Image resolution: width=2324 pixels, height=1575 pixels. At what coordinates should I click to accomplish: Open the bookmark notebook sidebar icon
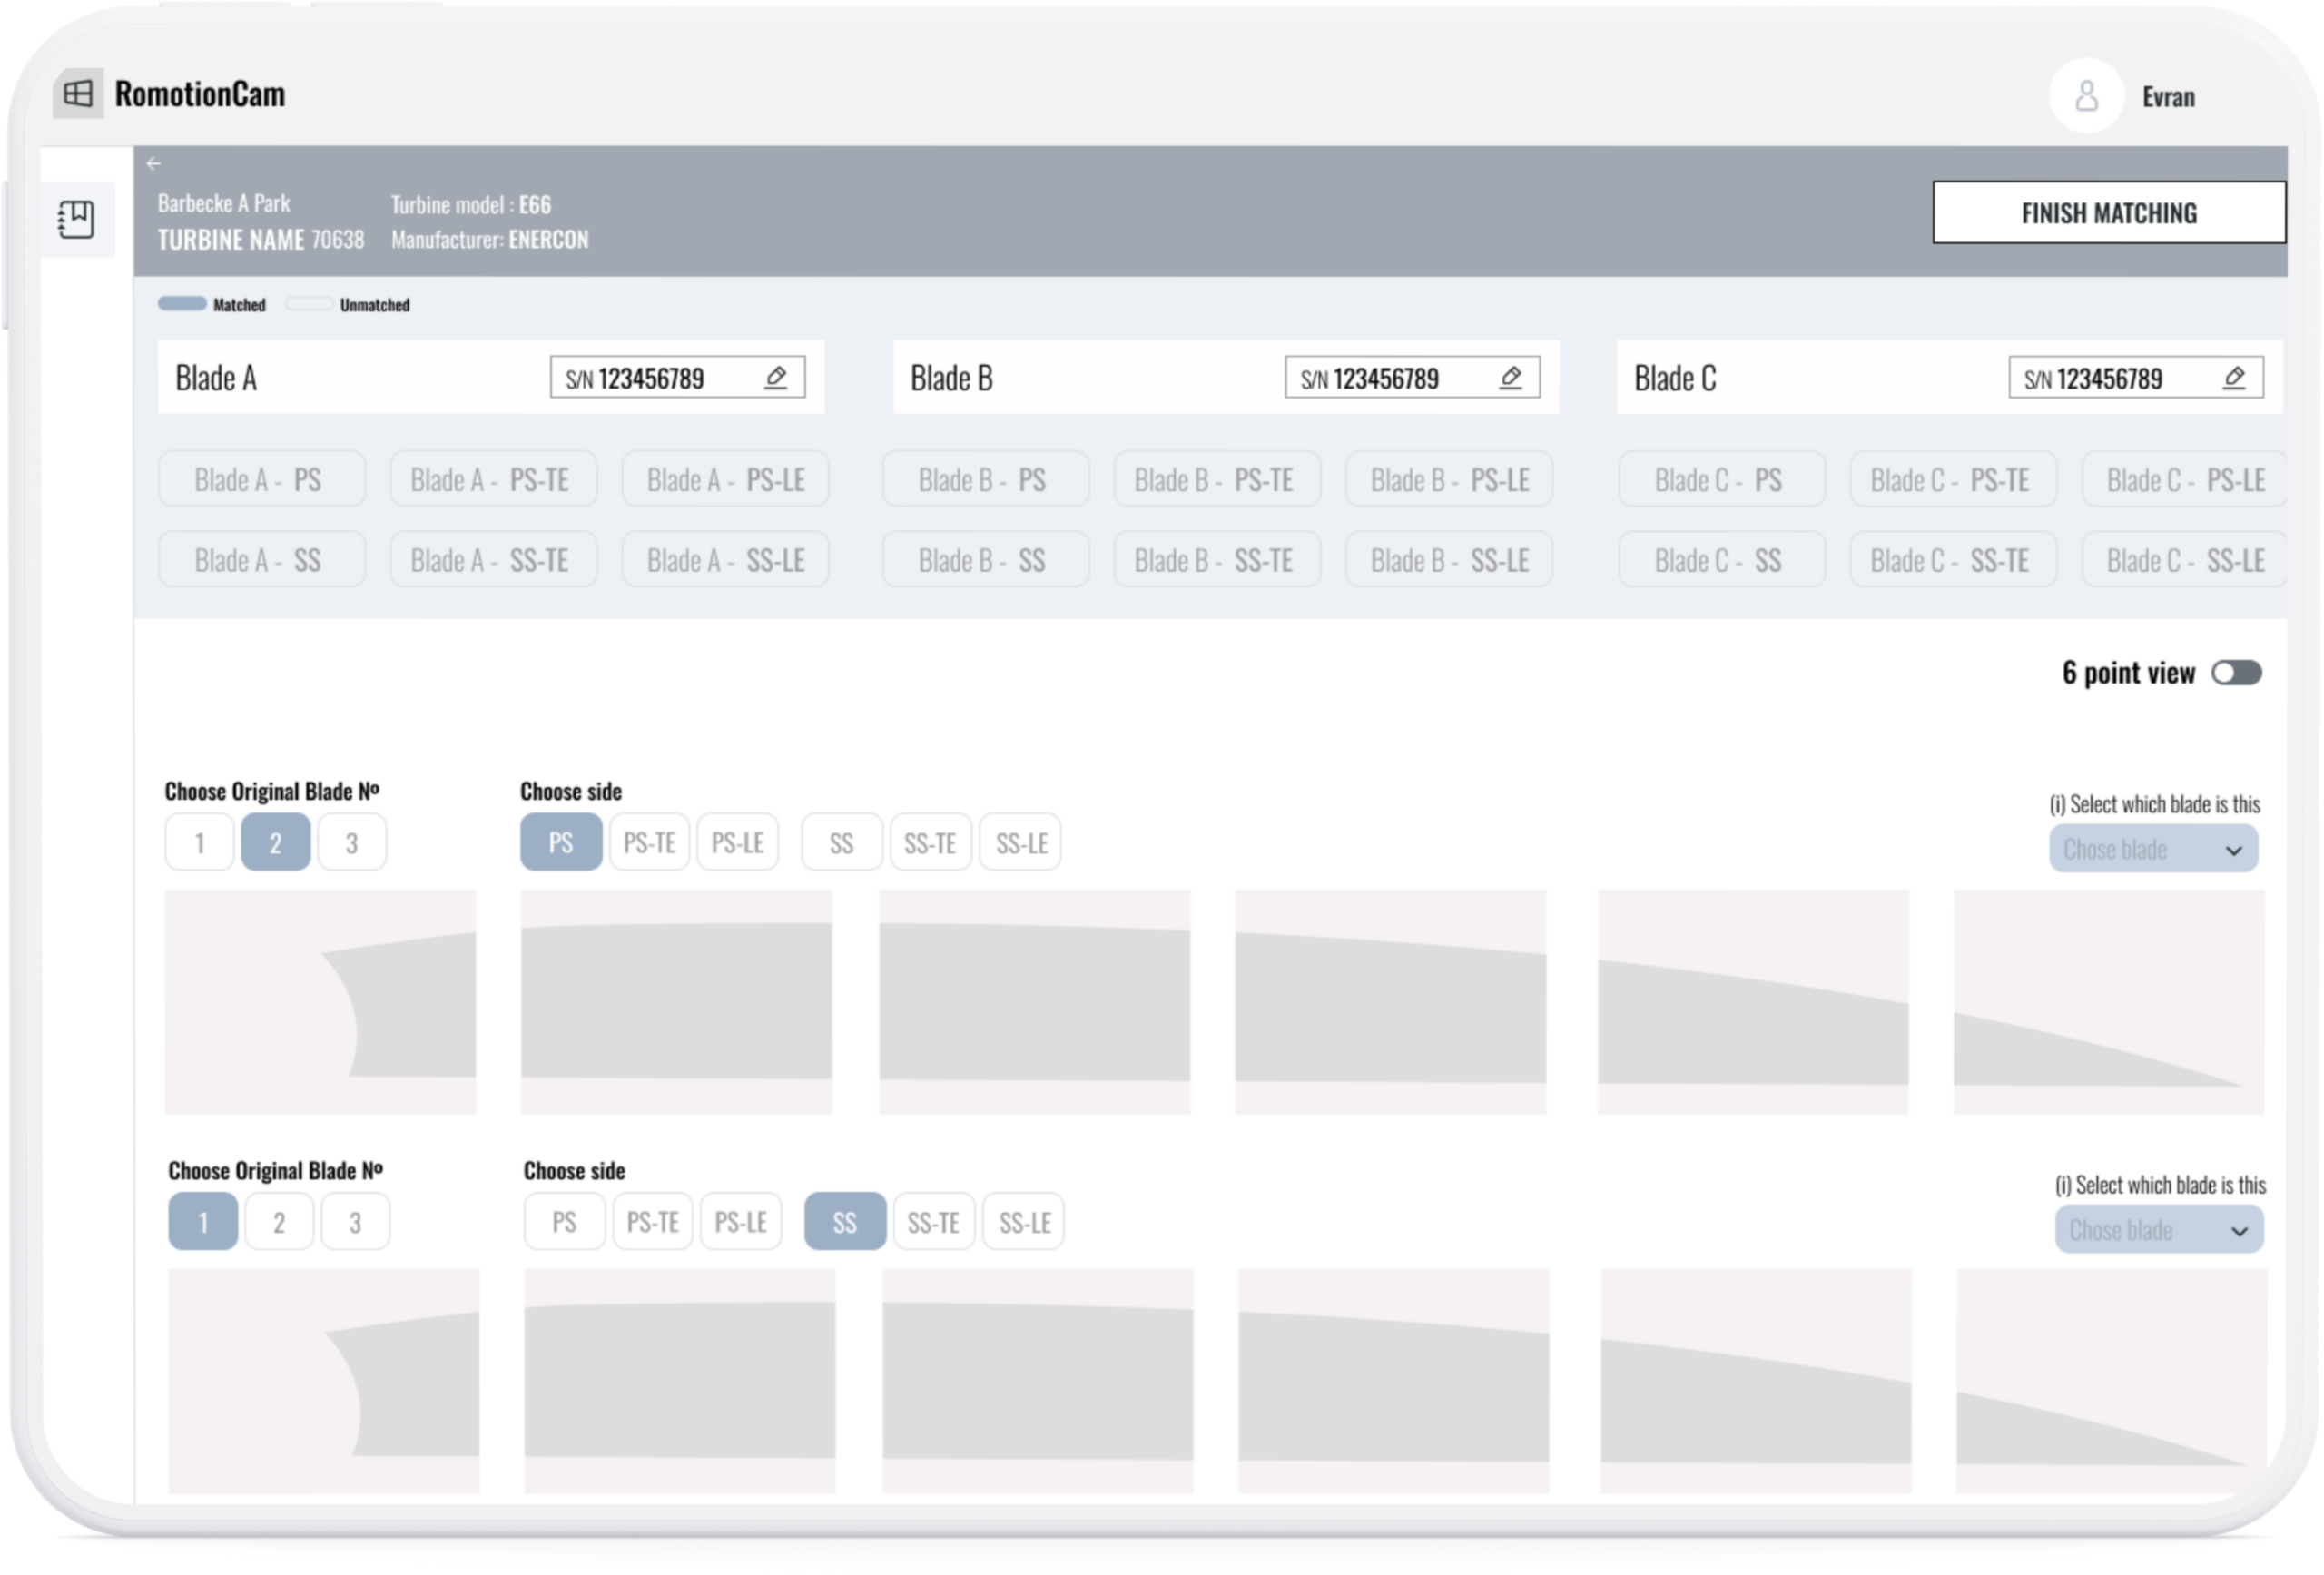76,219
